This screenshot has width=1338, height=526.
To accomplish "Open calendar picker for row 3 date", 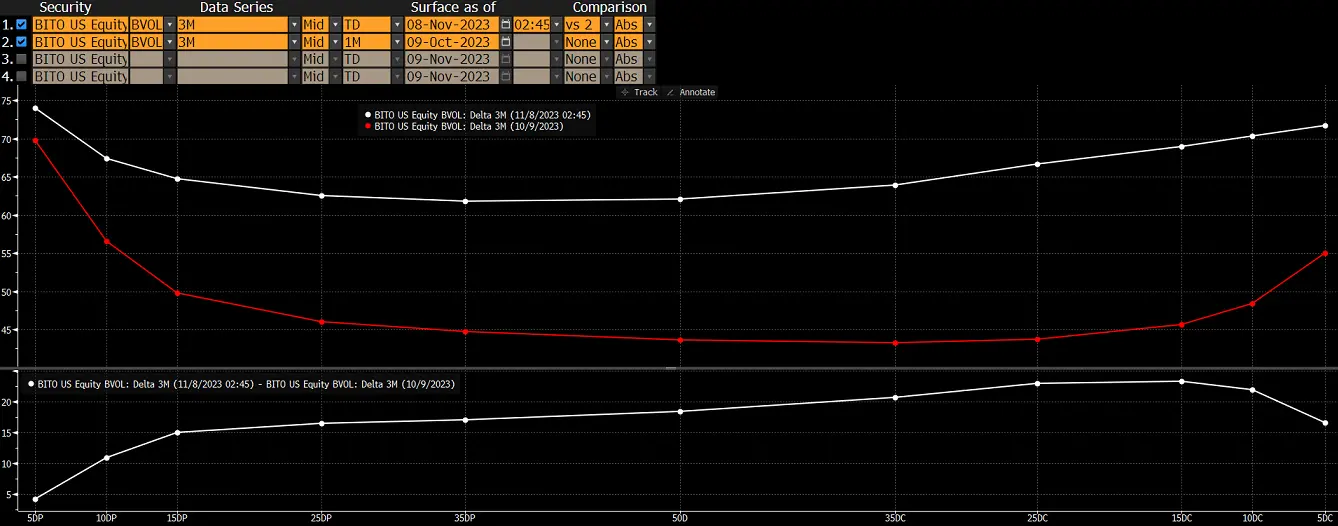I will 506,59.
